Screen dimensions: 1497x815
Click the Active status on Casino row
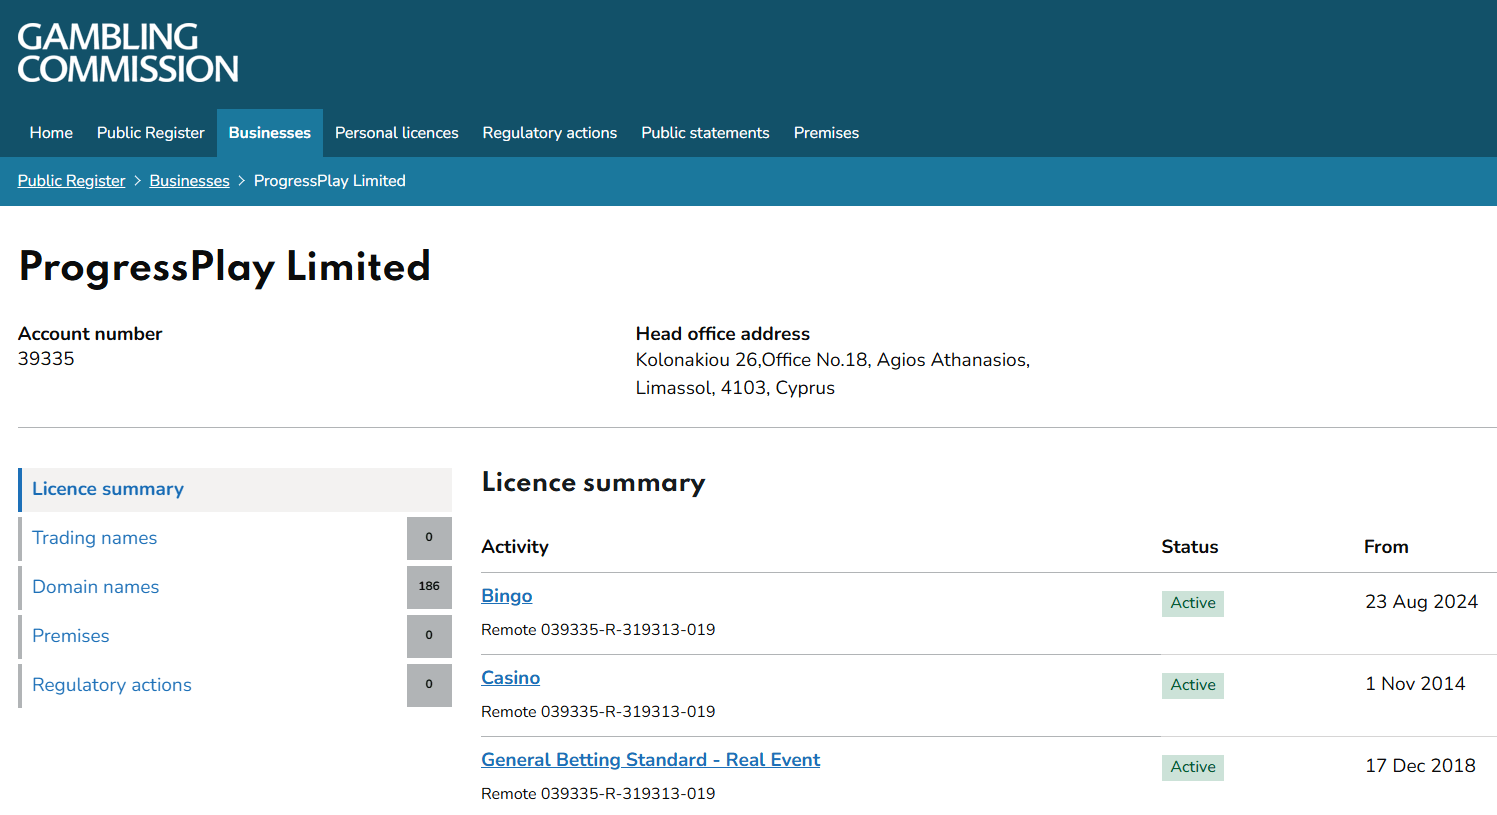coord(1193,685)
